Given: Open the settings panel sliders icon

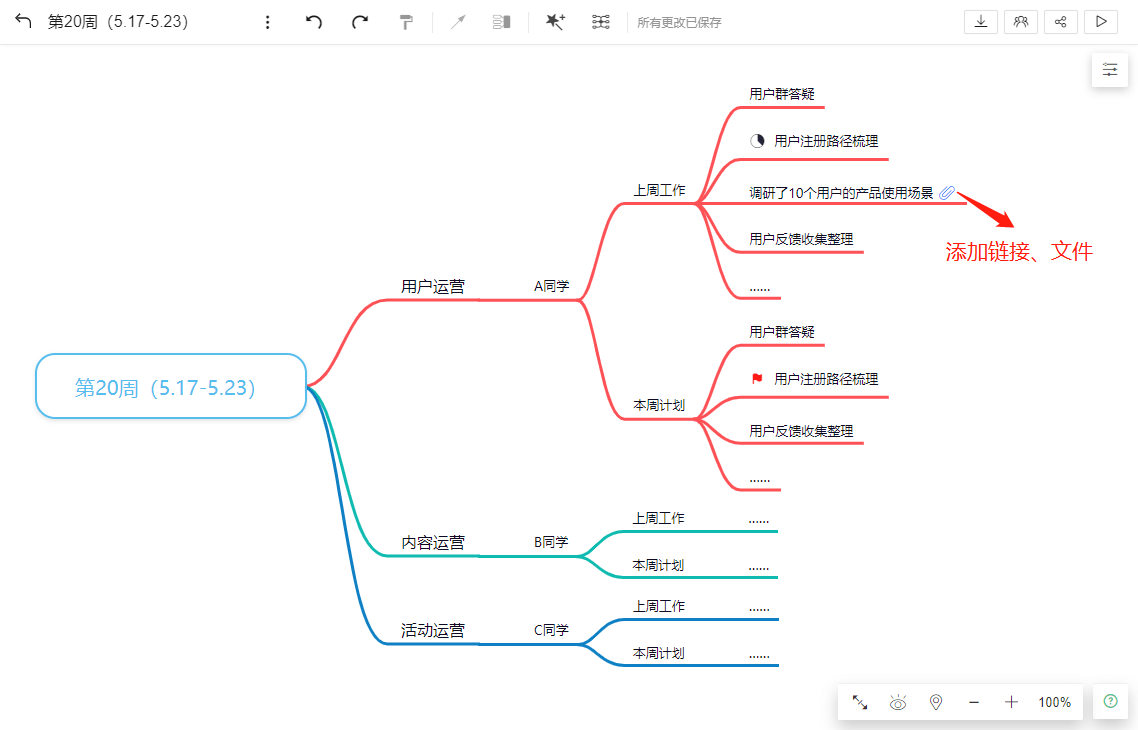Looking at the screenshot, I should click(1110, 70).
